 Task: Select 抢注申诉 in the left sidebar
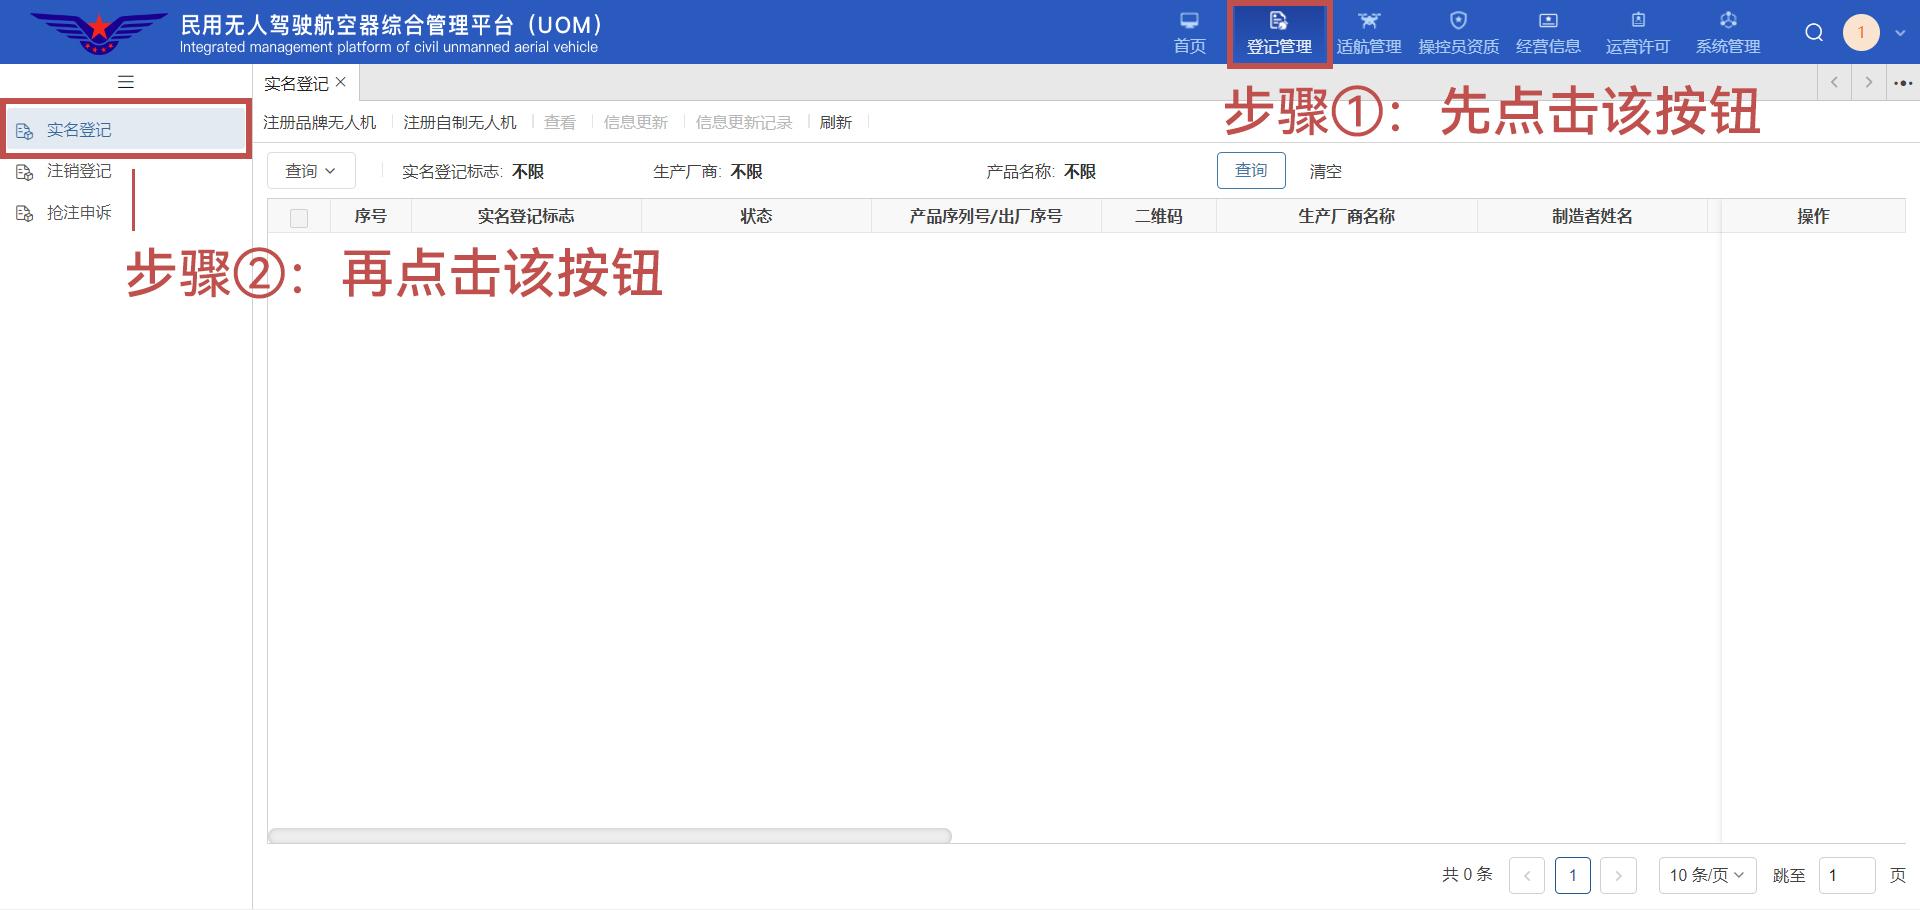(x=79, y=213)
